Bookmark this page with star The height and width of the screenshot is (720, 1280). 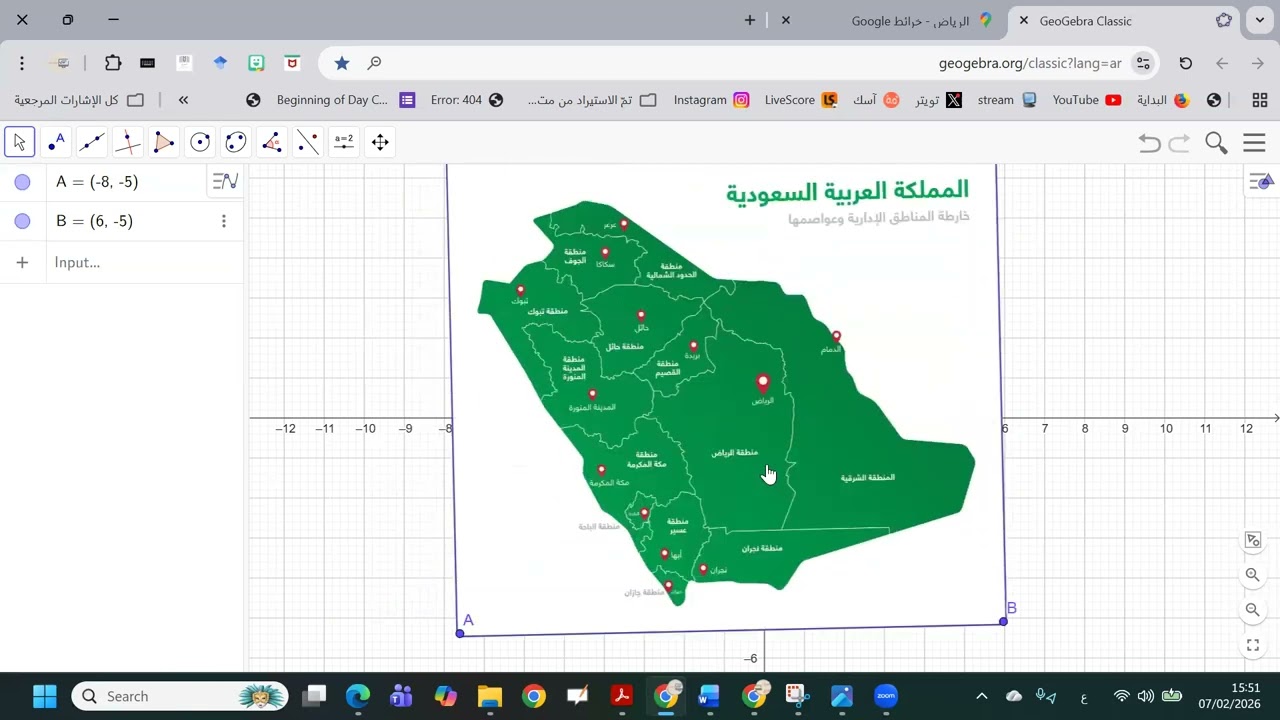[342, 63]
